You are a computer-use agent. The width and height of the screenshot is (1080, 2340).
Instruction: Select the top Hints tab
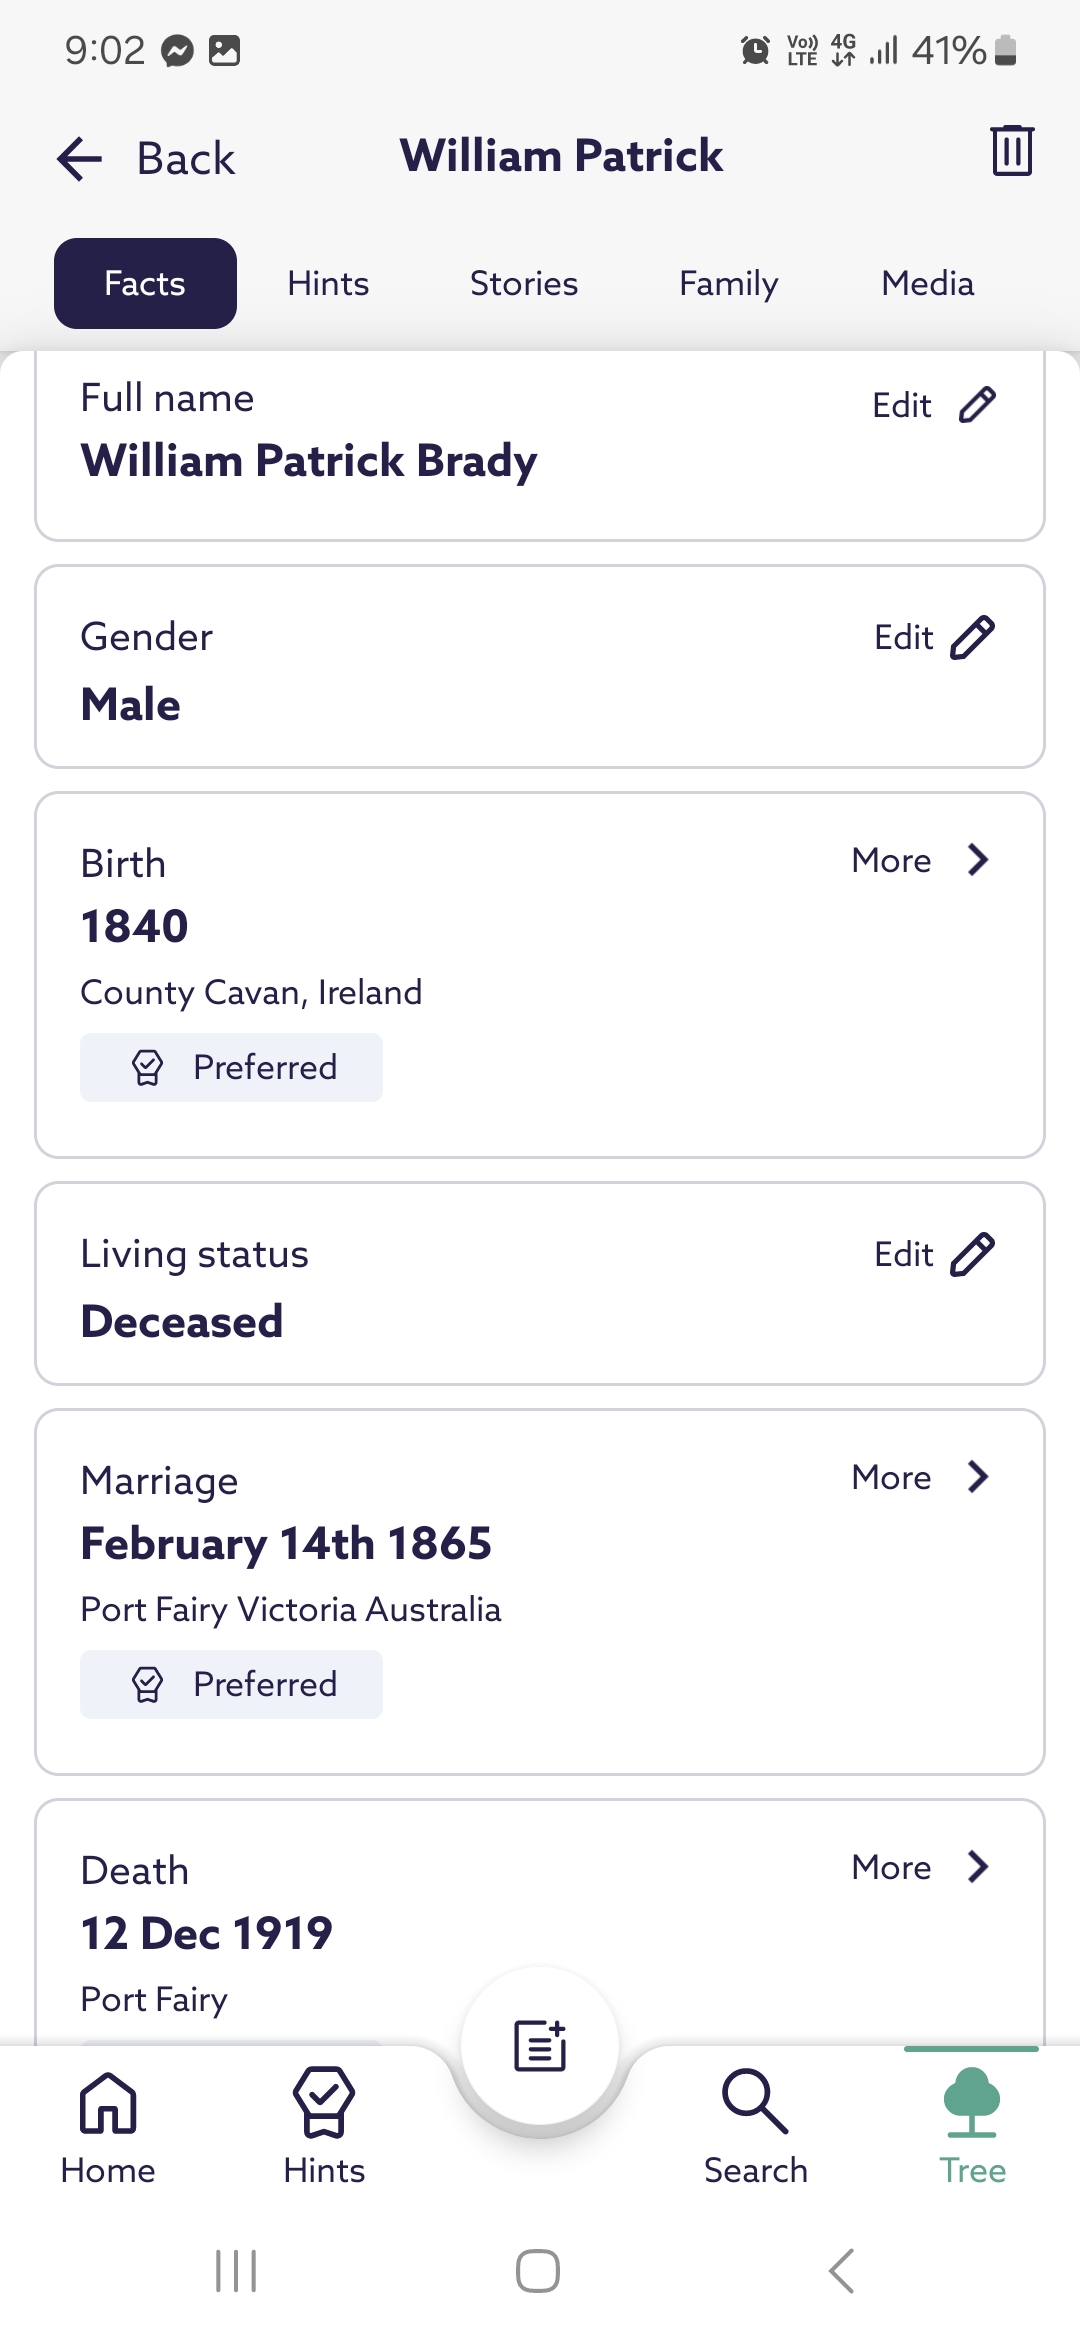click(328, 284)
